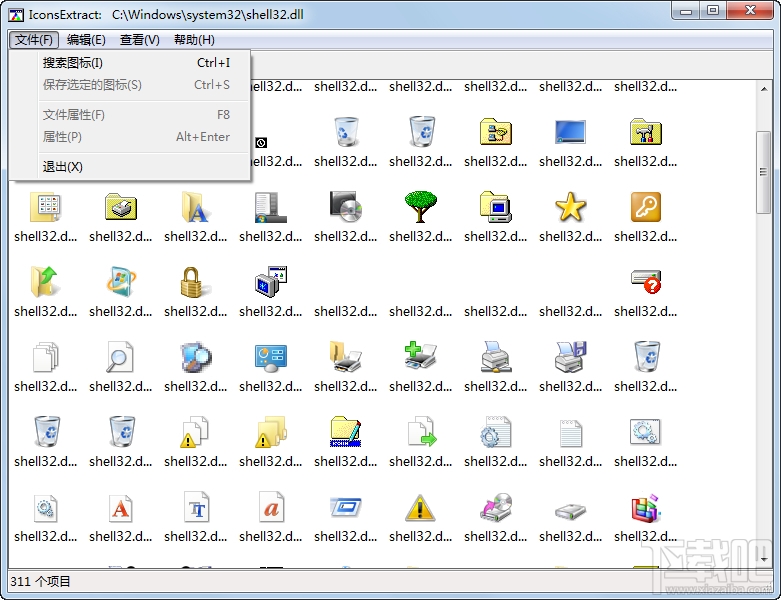This screenshot has width=781, height=600.
Task: Click the vertical scrollbar thumb
Action: click(764, 172)
